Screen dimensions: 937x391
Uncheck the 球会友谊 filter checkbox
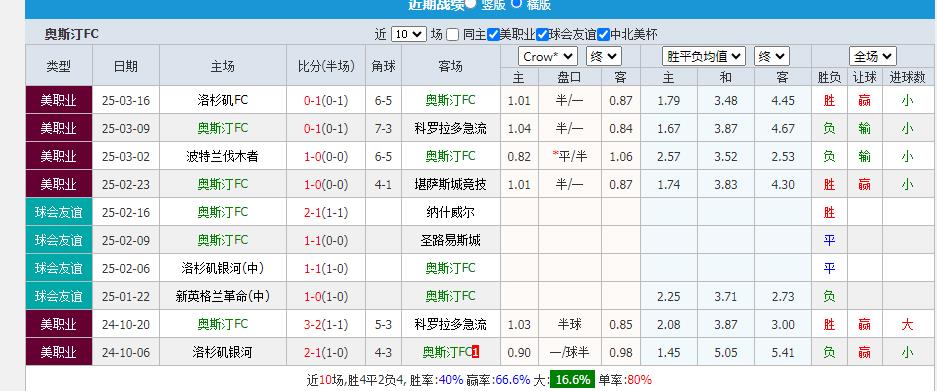click(543, 35)
